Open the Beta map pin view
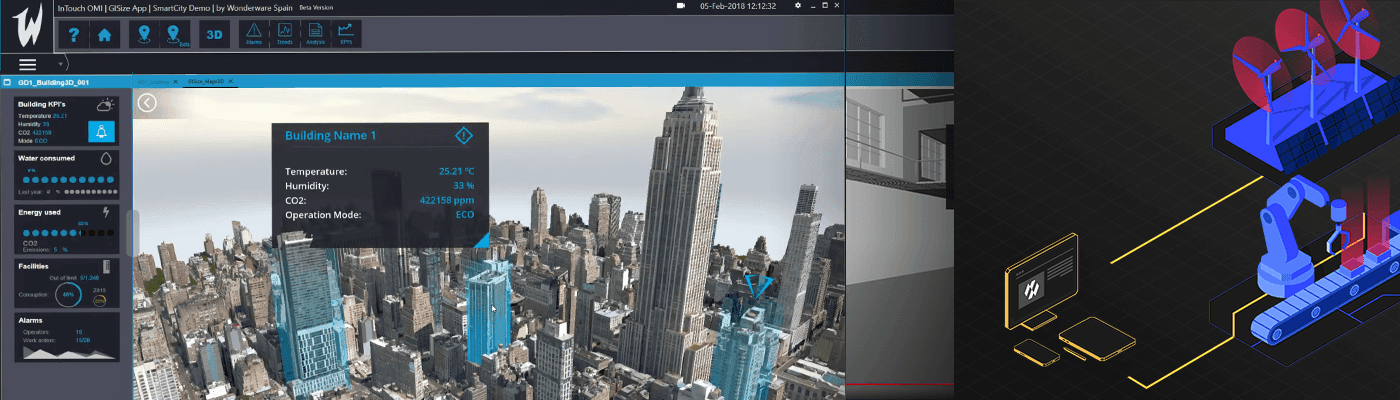The height and width of the screenshot is (400, 1400). (176, 35)
